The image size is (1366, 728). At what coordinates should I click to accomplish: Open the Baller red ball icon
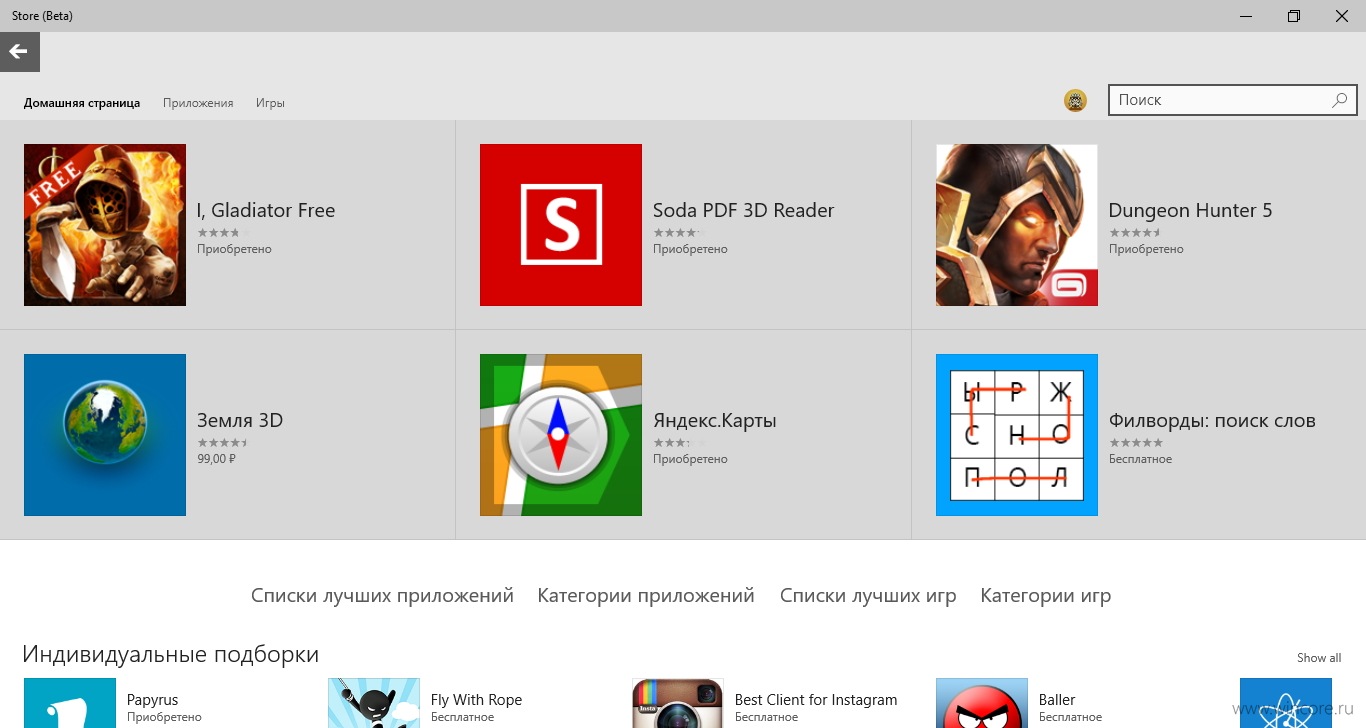[982, 703]
